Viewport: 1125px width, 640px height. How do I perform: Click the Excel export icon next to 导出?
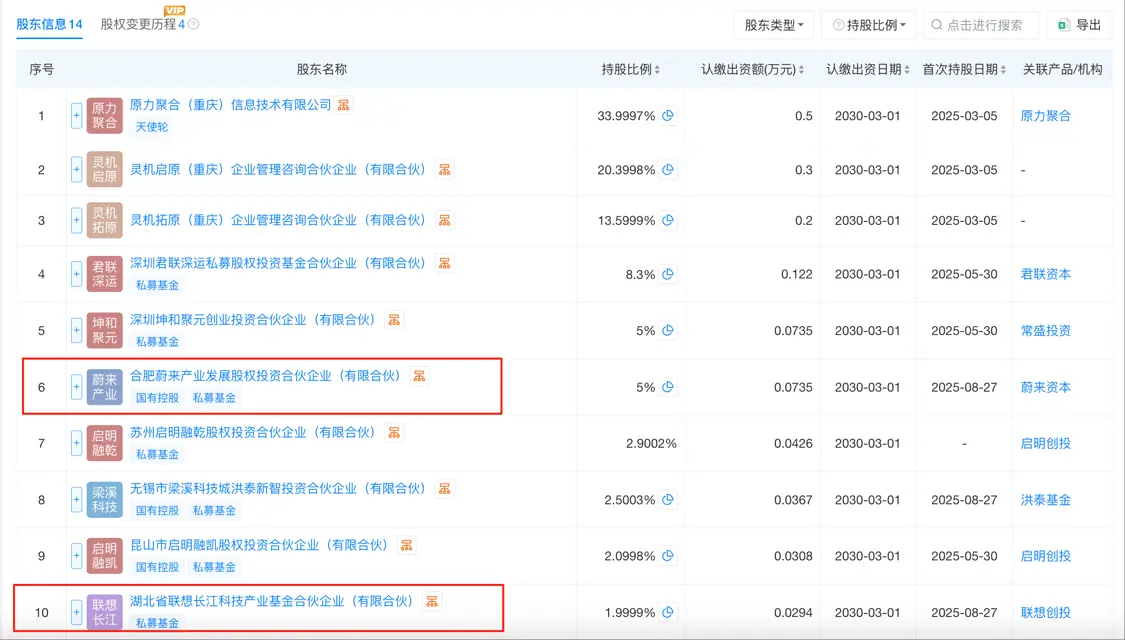click(1063, 24)
